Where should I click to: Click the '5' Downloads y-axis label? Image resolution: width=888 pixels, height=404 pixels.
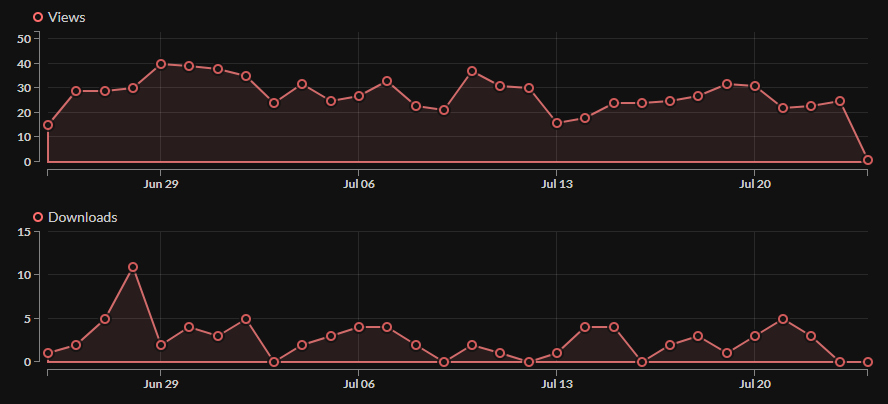28,318
